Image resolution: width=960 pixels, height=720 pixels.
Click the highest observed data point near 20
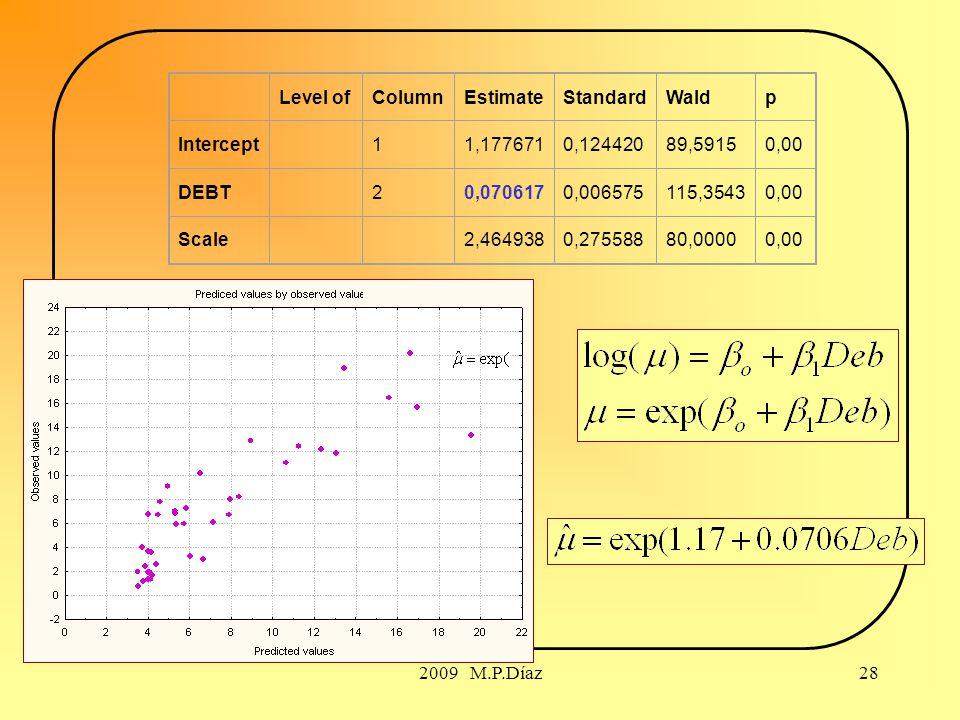click(x=410, y=353)
